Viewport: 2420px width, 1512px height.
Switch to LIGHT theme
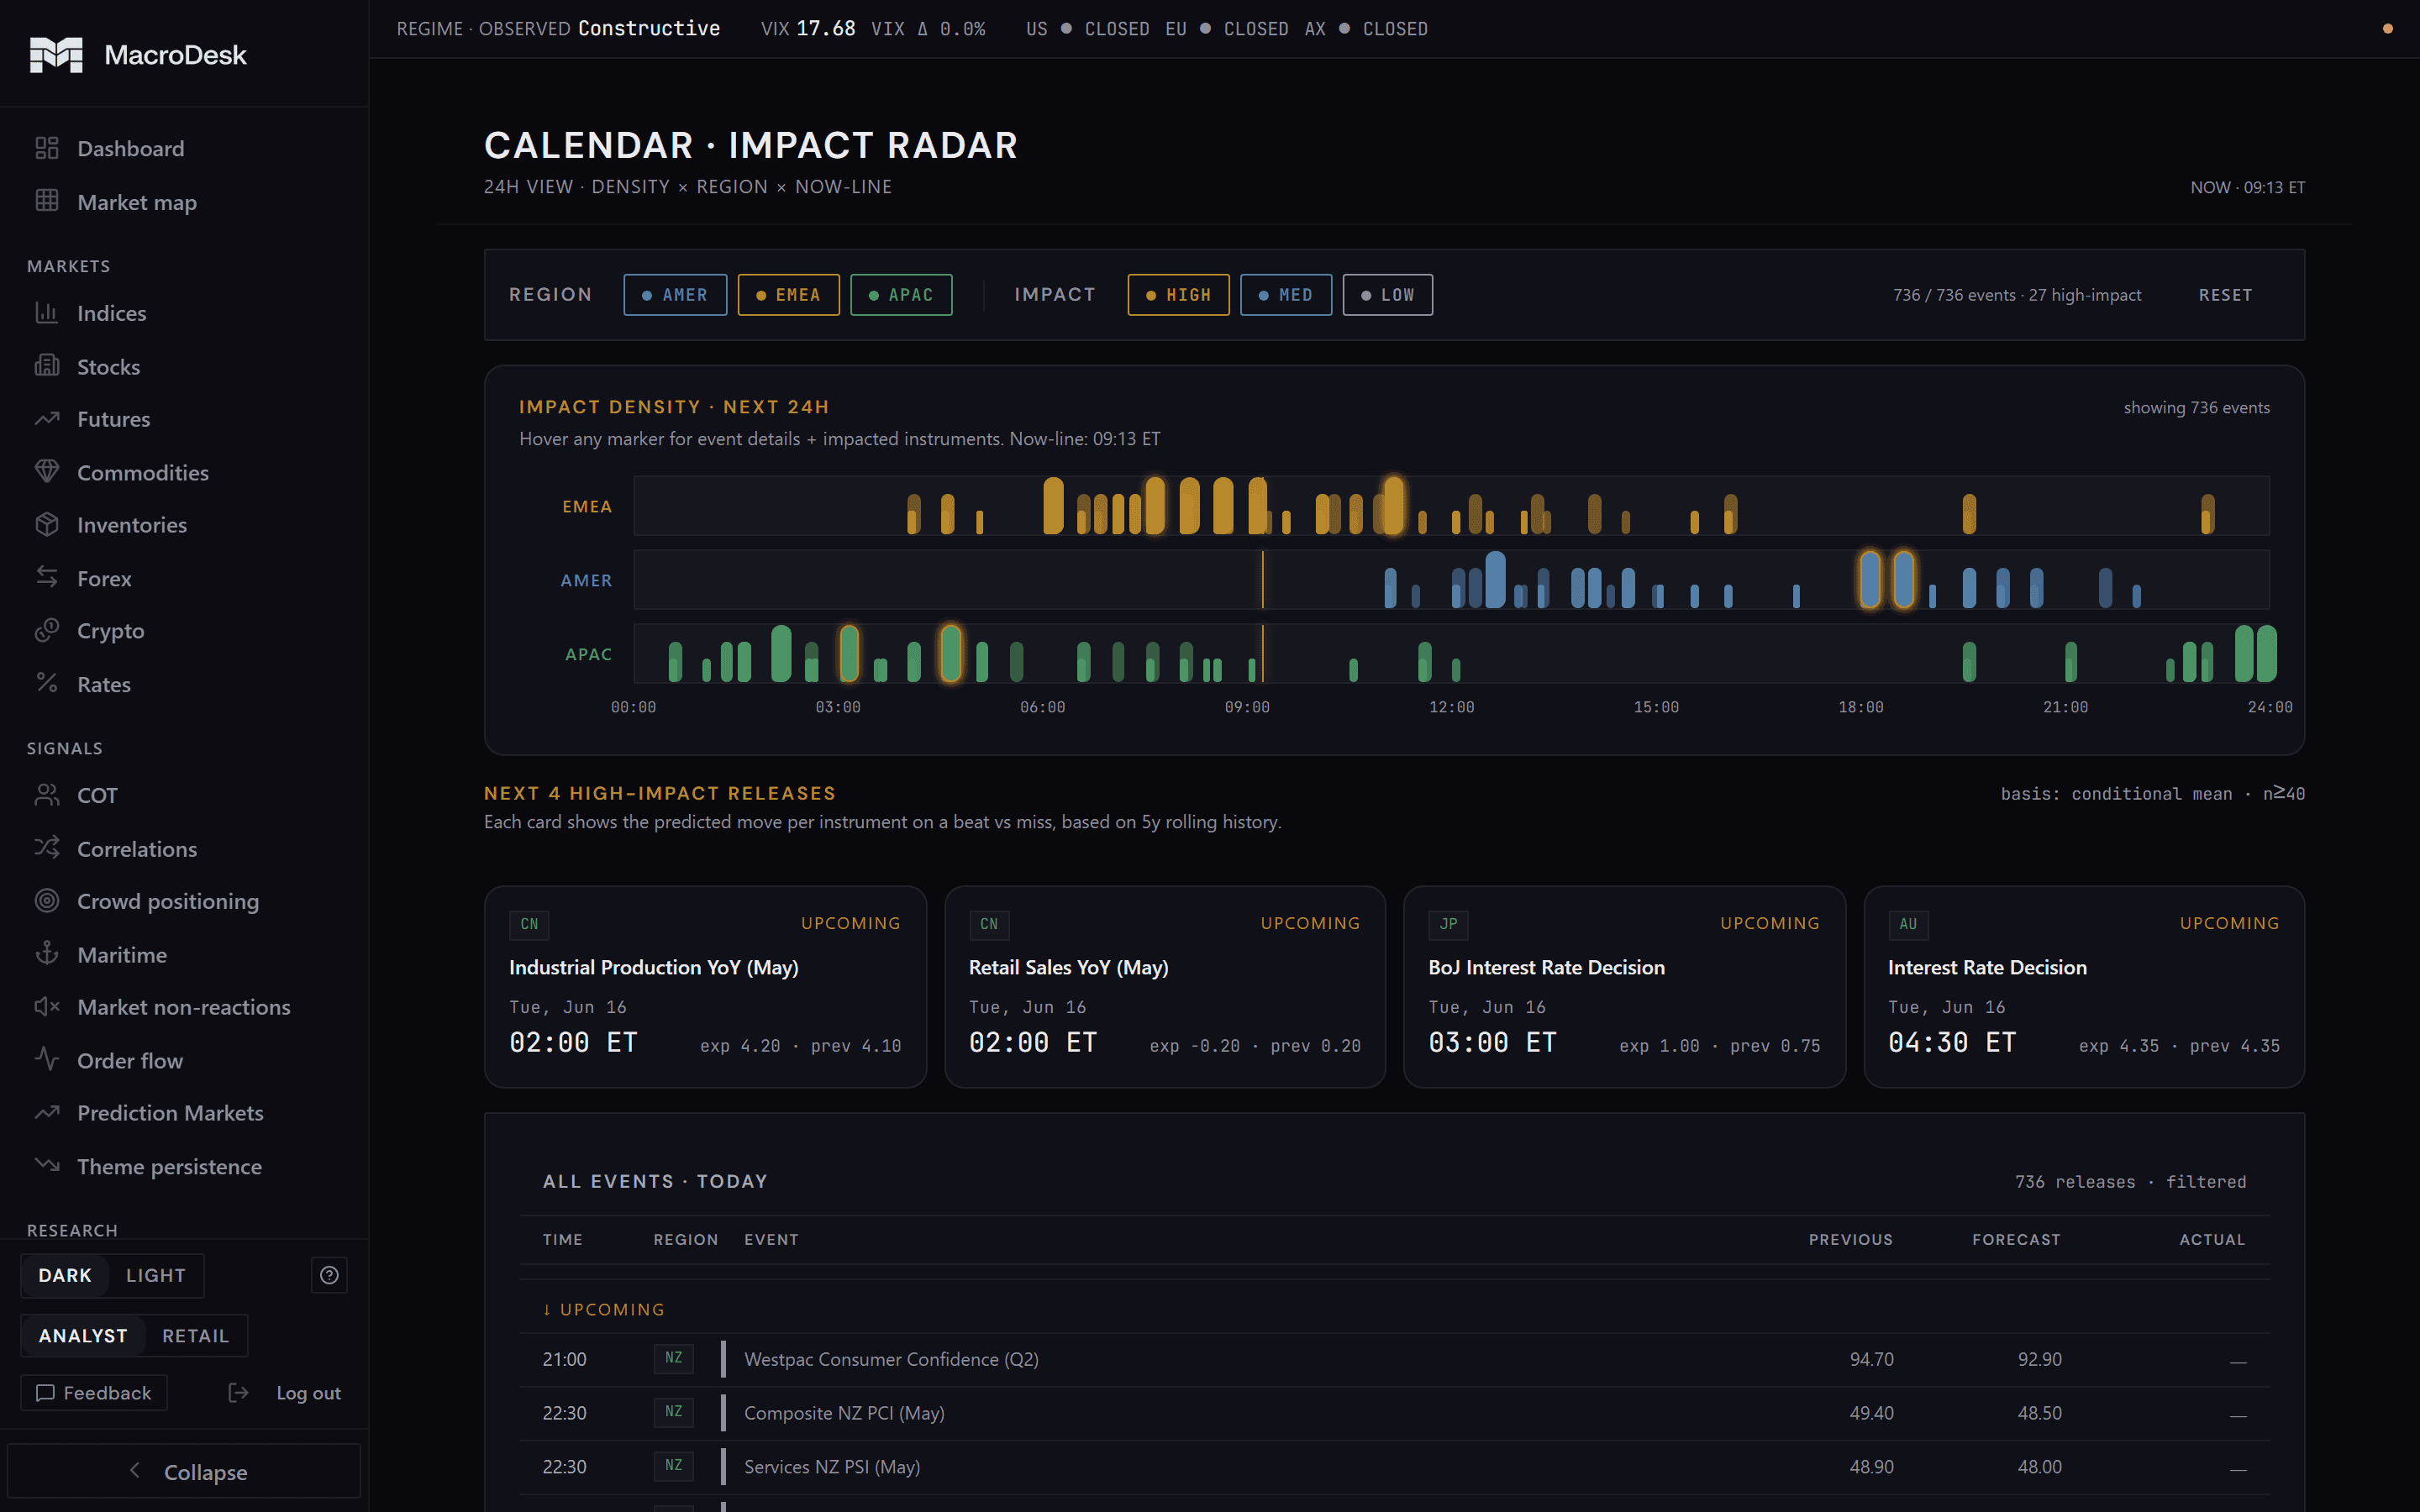[156, 1275]
